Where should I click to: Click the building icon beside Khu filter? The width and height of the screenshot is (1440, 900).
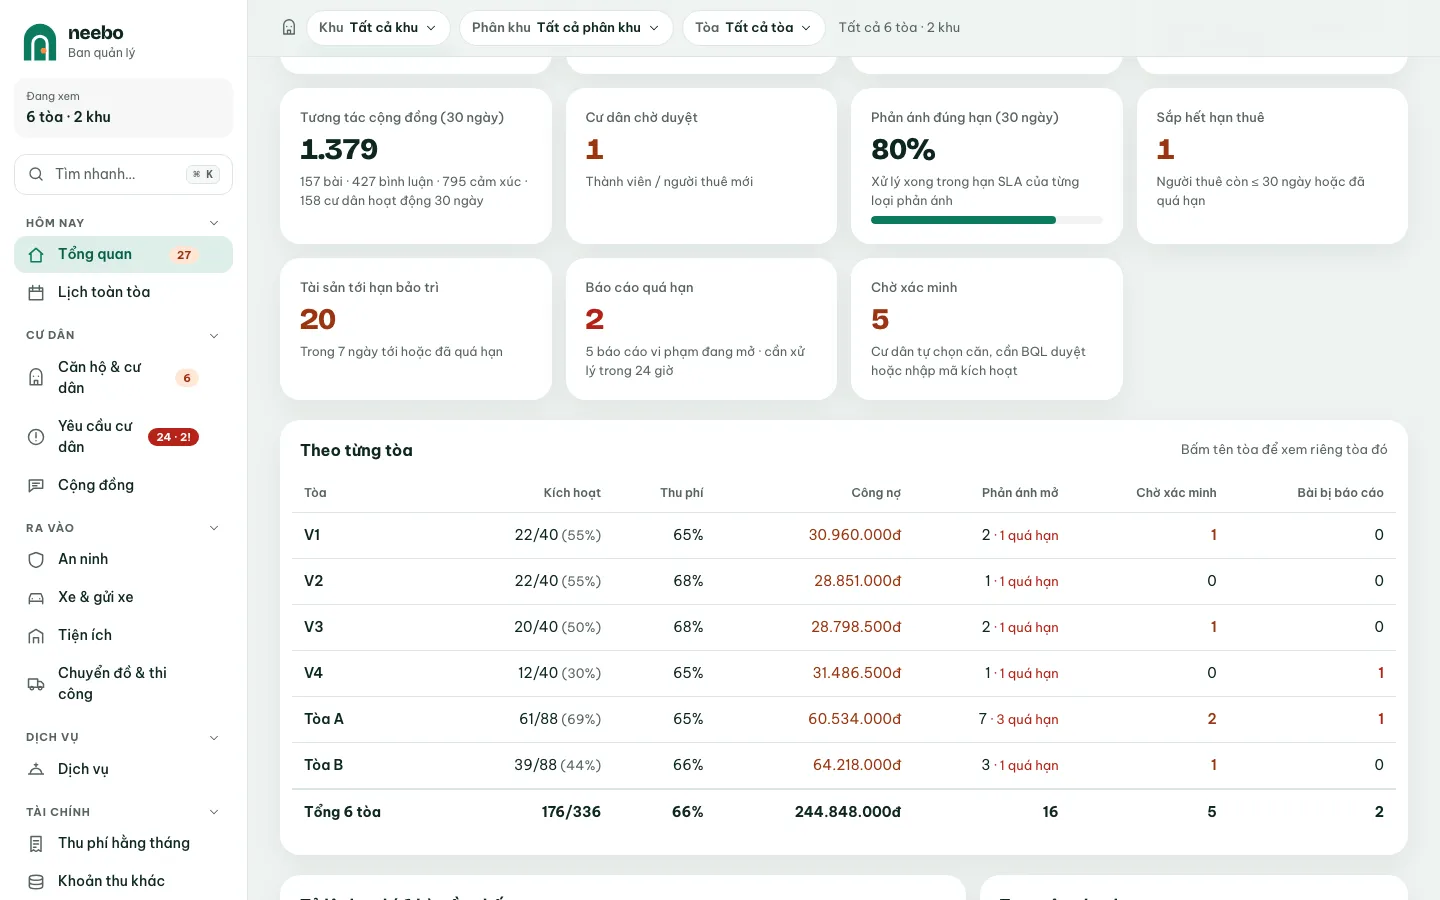pyautogui.click(x=289, y=28)
